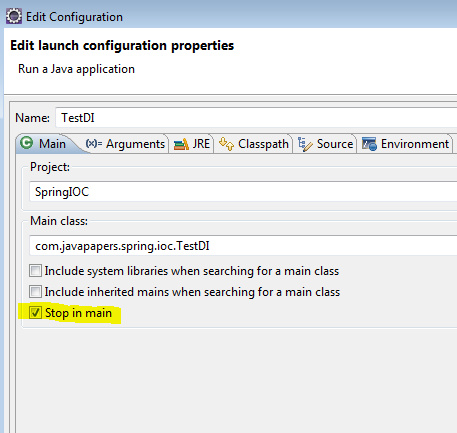Viewport: 457px width, 433px height.
Task: Click the Name: label
Action: 32,118
